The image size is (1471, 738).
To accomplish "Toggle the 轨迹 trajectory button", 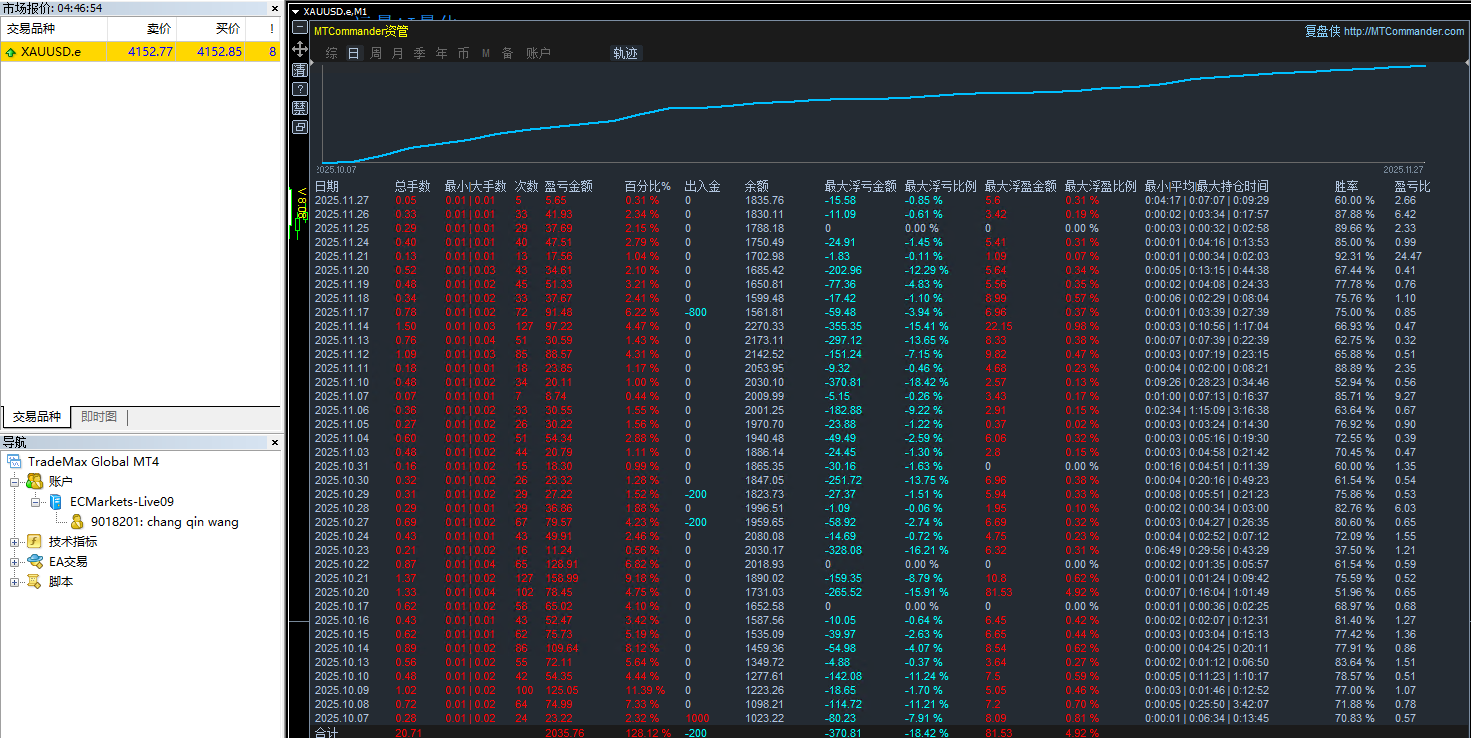I will 625,54.
